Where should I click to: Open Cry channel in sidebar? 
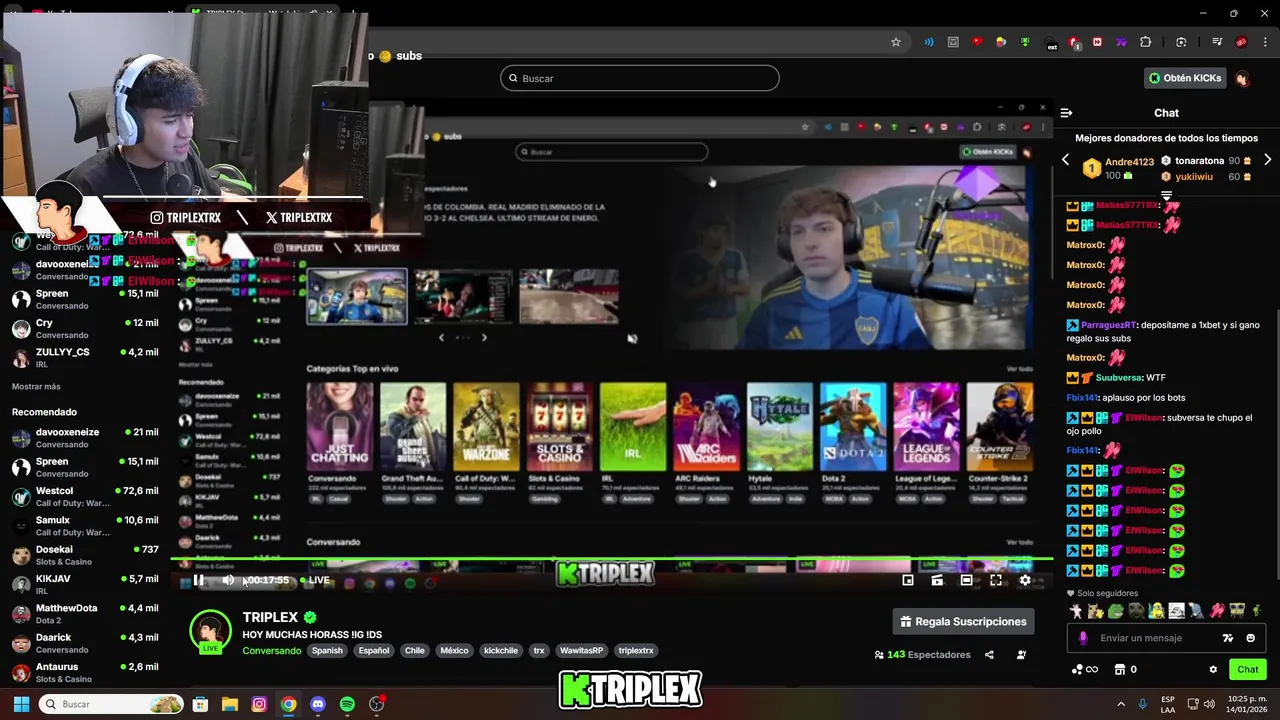coord(85,329)
